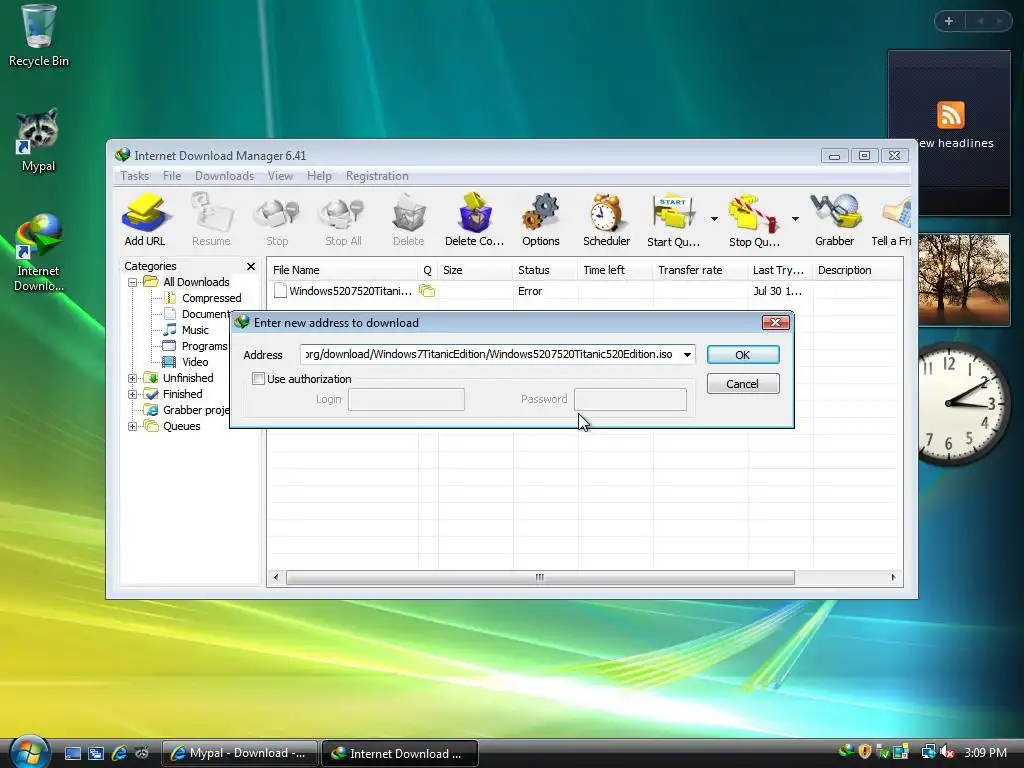This screenshot has width=1024, height=768.
Task: Open Options with the gear icon
Action: tap(541, 220)
